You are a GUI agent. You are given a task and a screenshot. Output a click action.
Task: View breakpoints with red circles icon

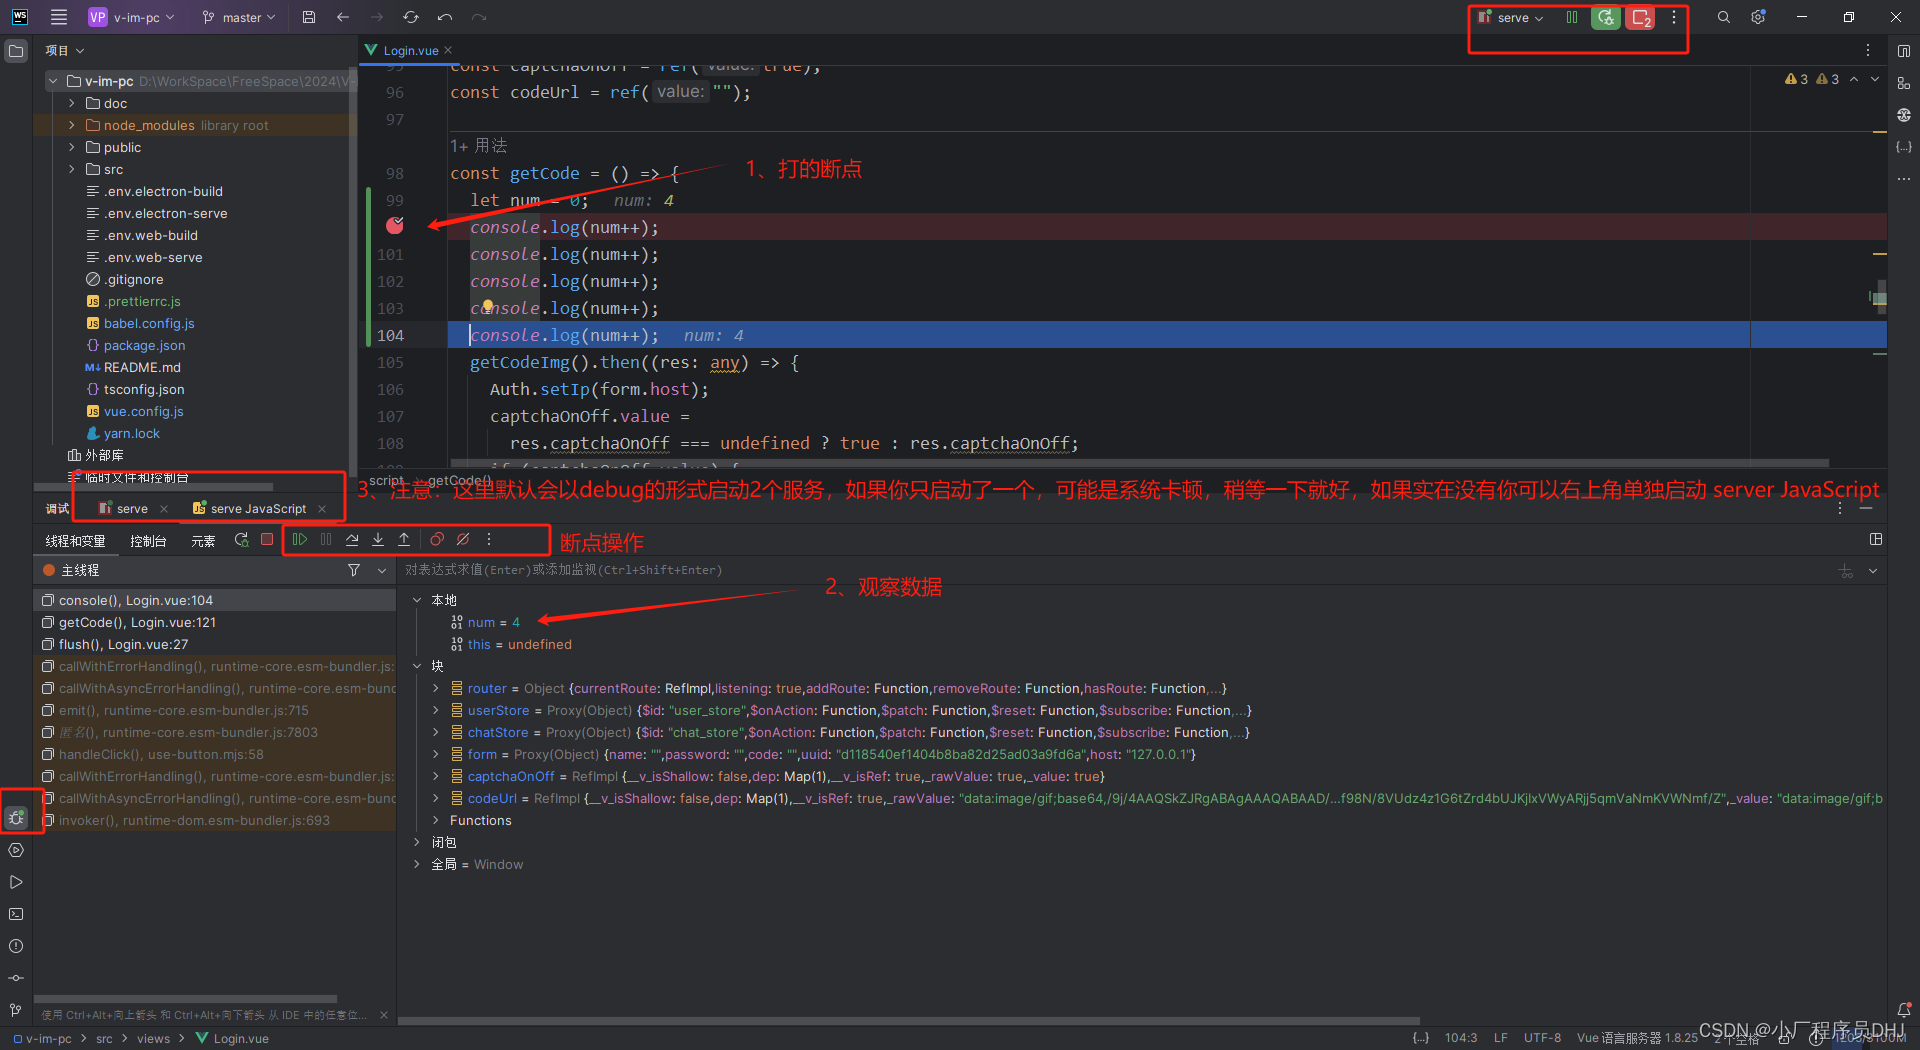click(437, 539)
